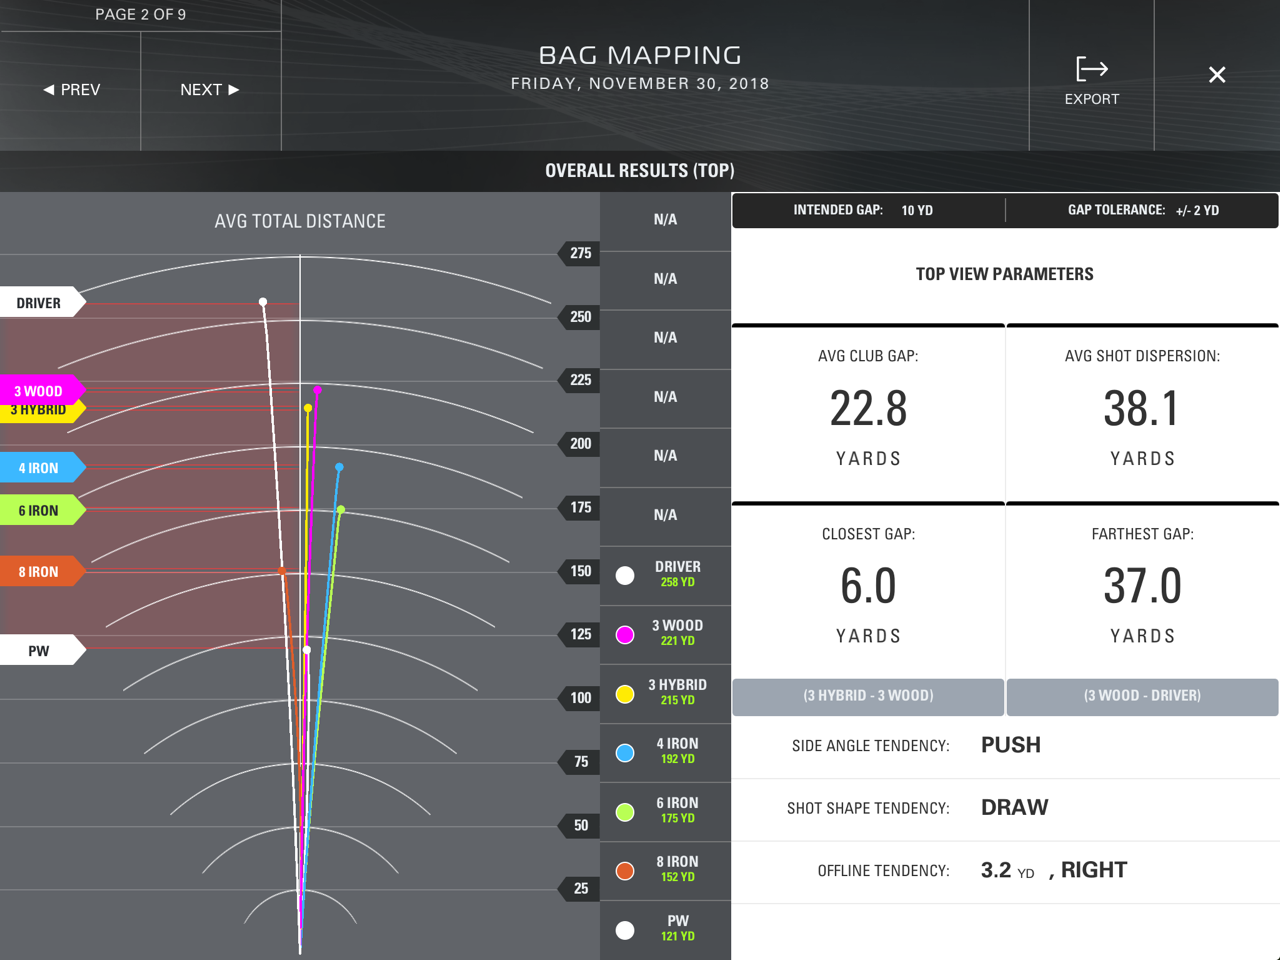Viewport: 1280px width, 960px height.
Task: Click the 3 Hybrid 215 YD legend entry
Action: pos(666,693)
